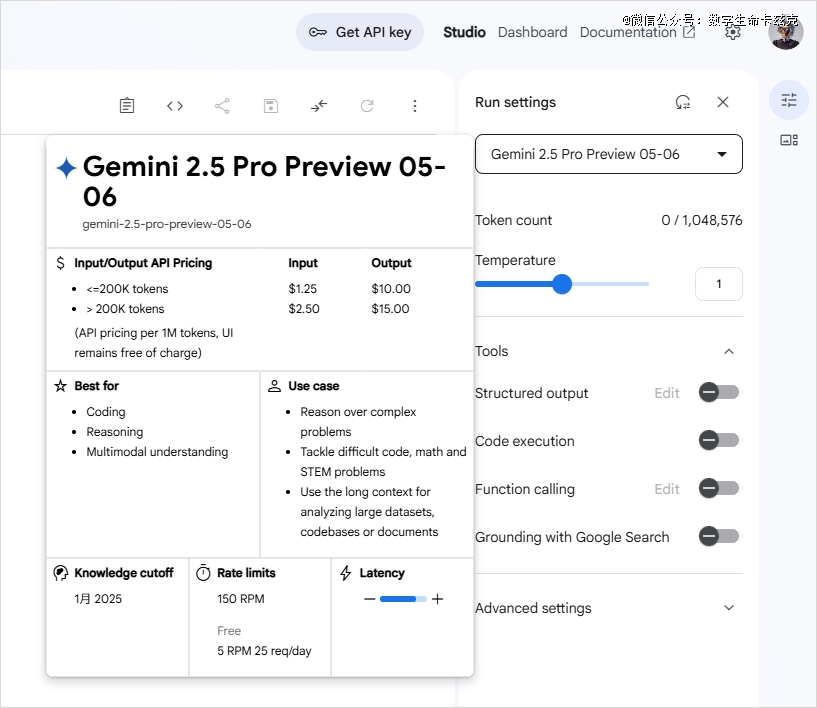Click the $10.00 output price
Screen dimensions: 817x708
click(x=391, y=289)
